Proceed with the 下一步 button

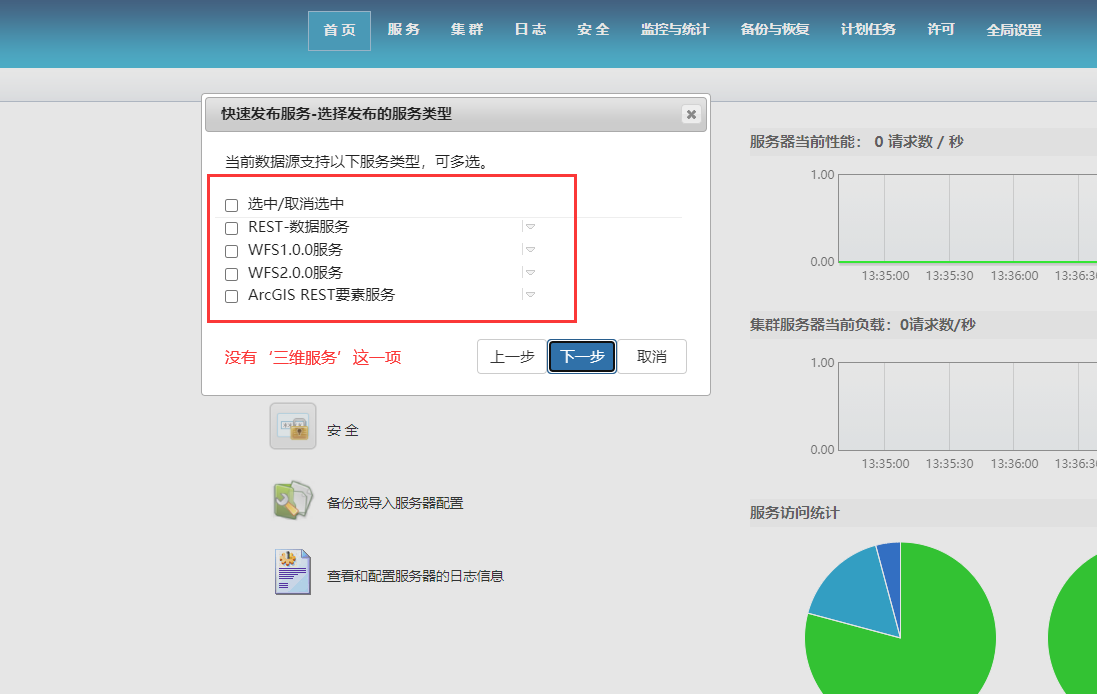point(582,357)
